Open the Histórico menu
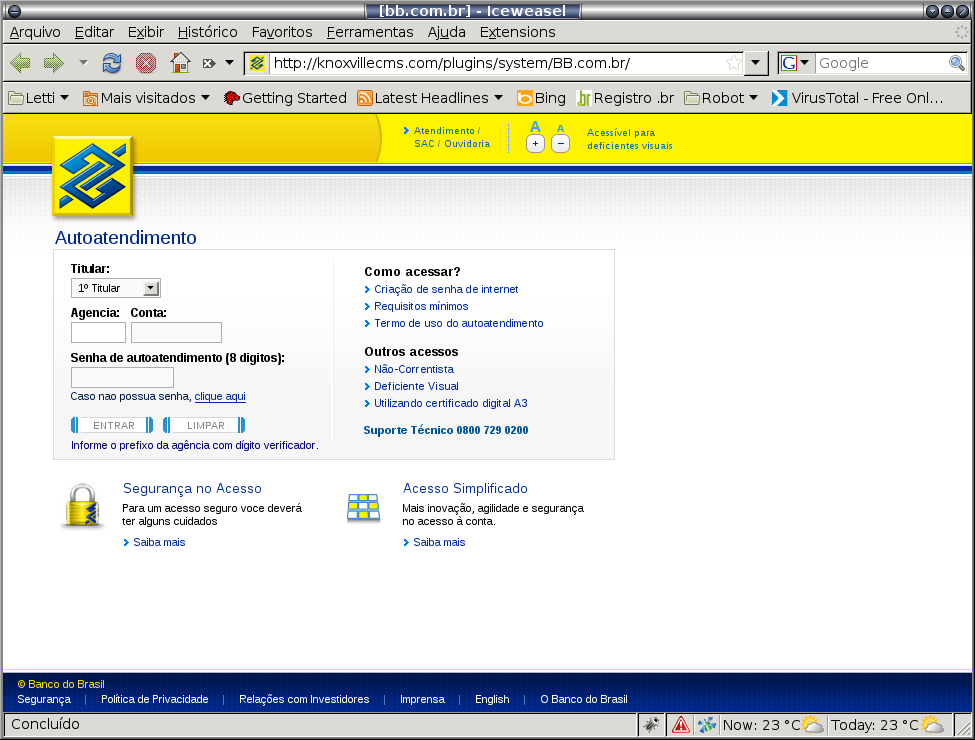975x740 pixels. (207, 32)
